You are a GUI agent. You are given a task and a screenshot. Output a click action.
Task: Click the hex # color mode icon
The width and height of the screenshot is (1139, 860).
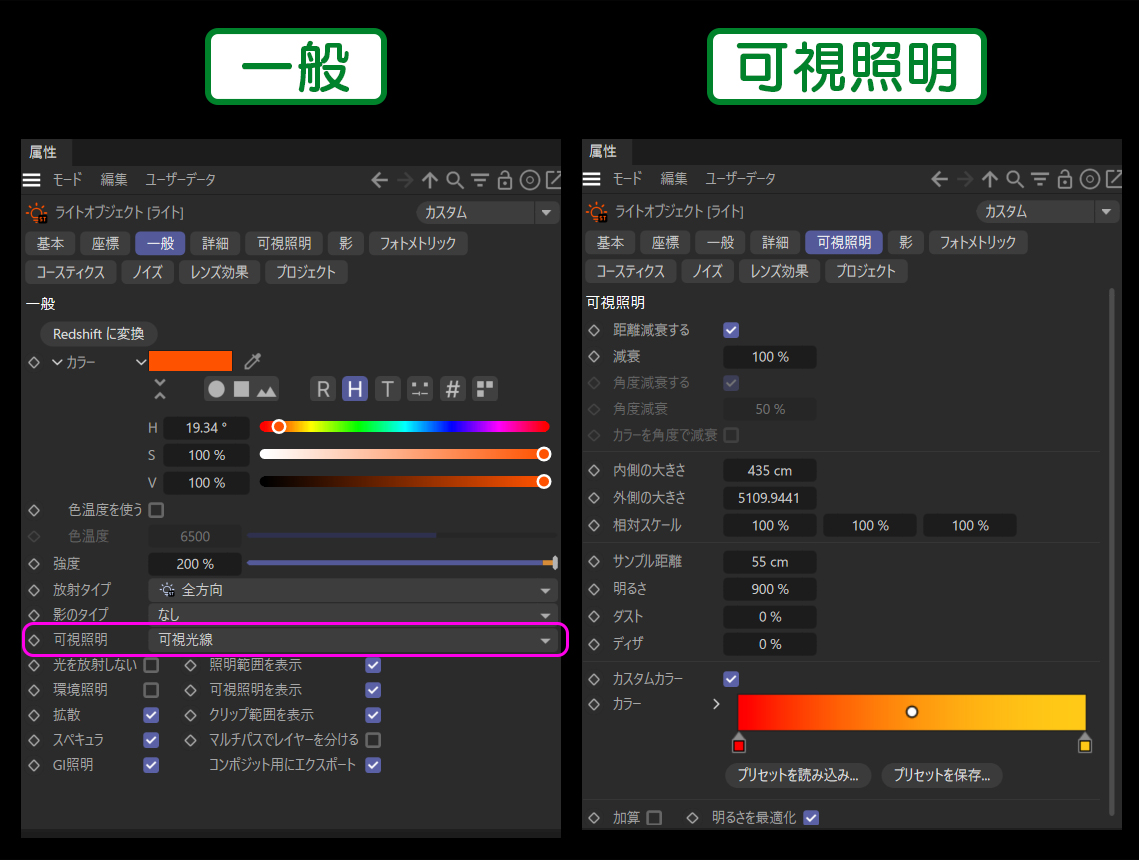(x=453, y=389)
